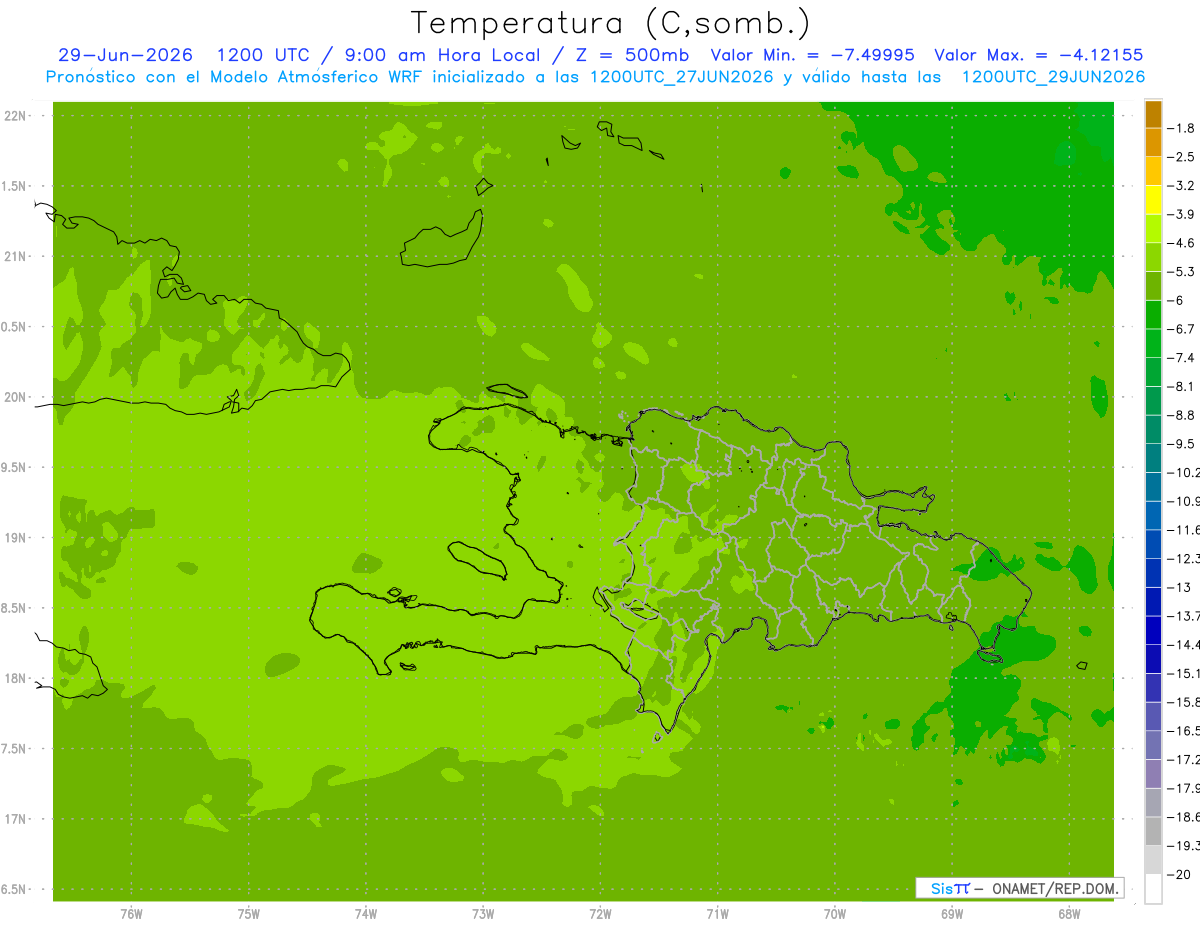Click the '19N' latitude label
This screenshot has height=927, width=1200.
(14, 538)
